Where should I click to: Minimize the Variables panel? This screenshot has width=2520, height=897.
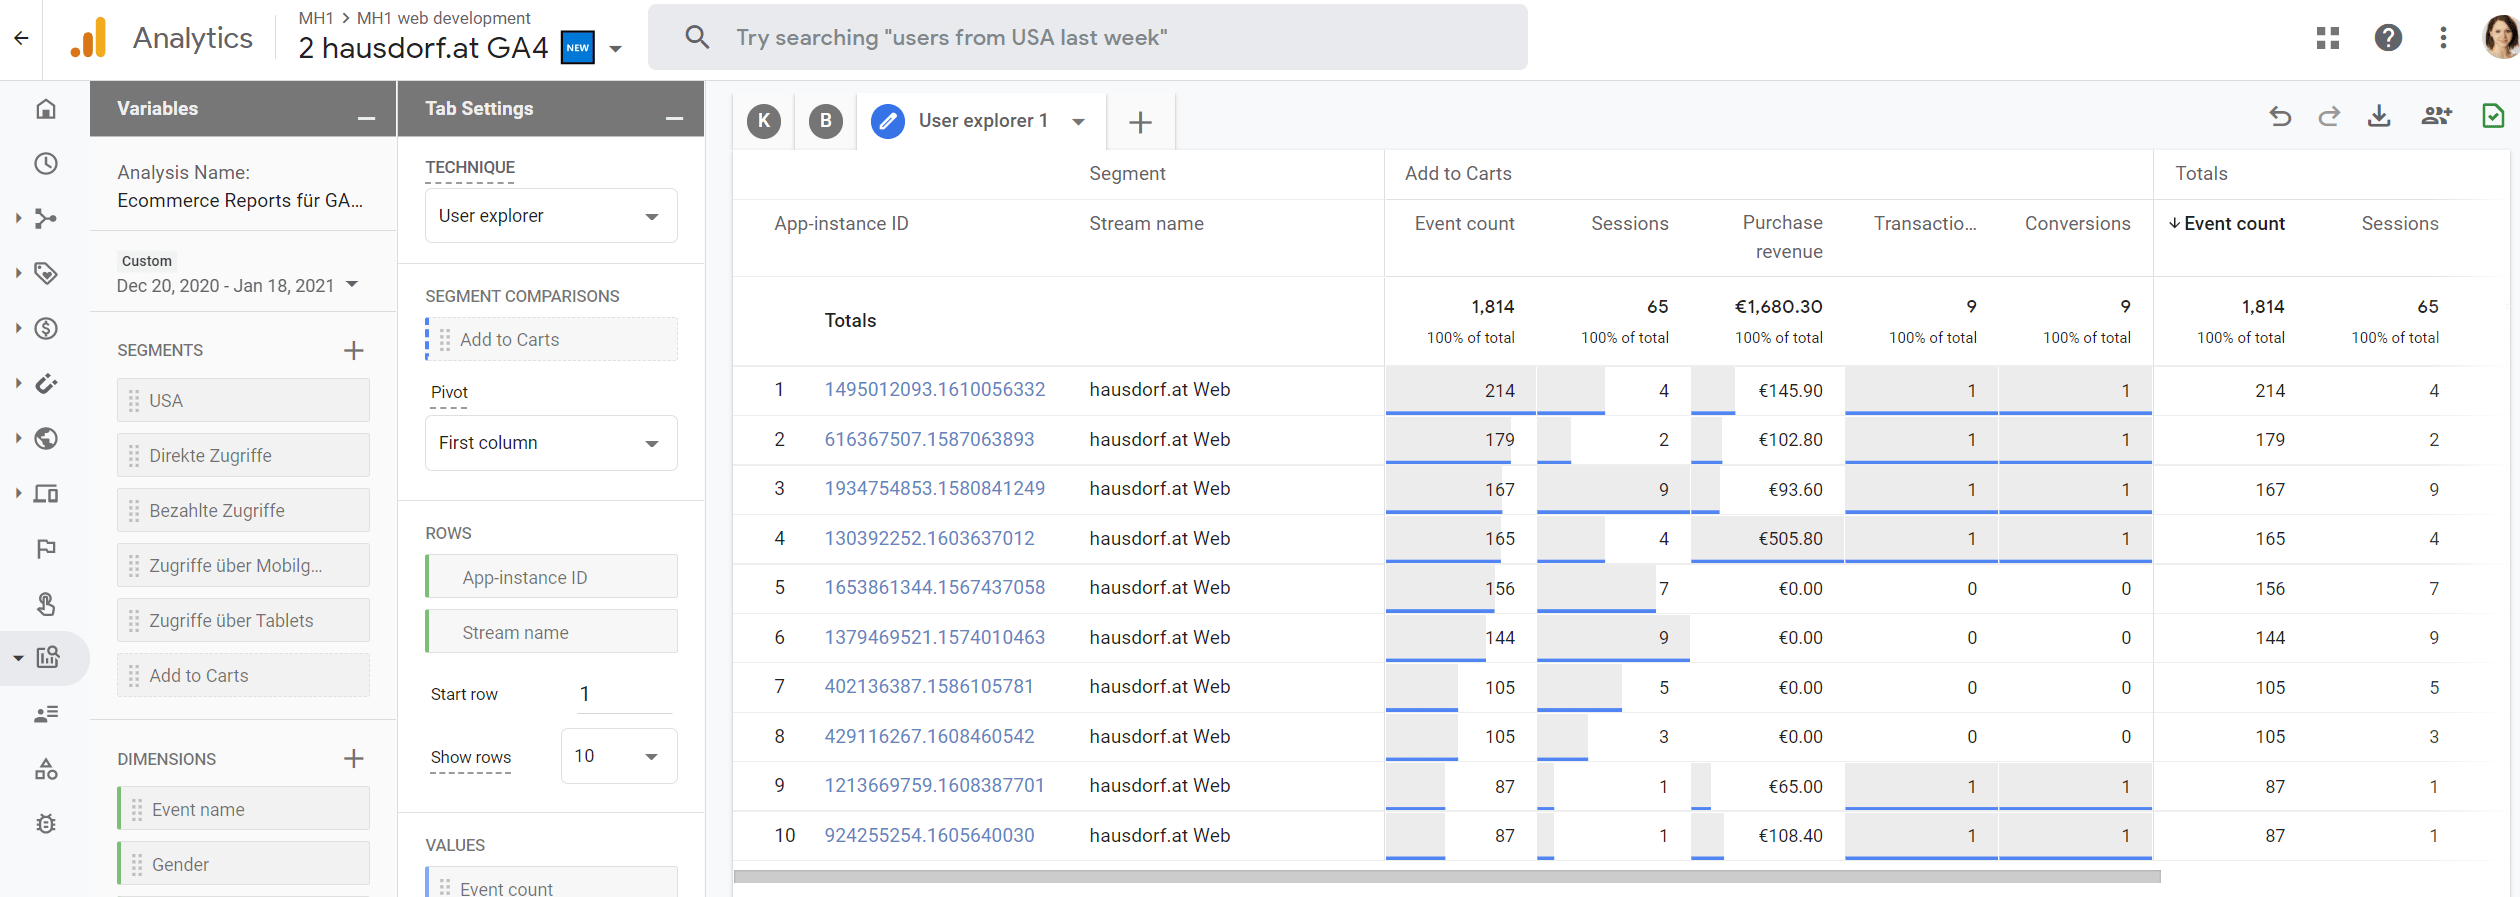(x=366, y=118)
